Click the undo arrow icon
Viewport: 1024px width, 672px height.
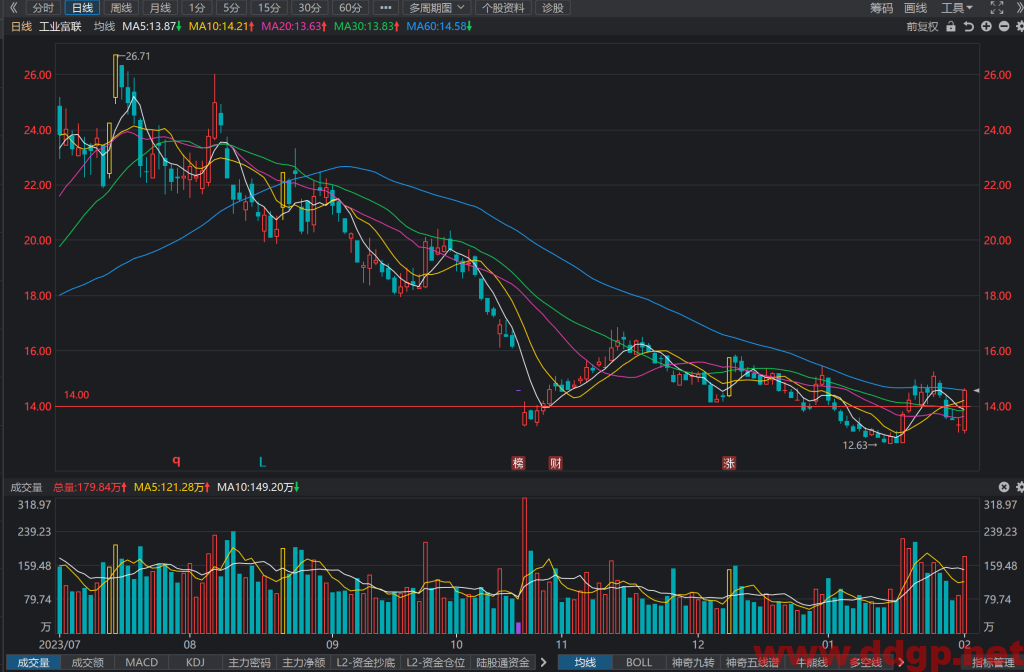pos(968,27)
